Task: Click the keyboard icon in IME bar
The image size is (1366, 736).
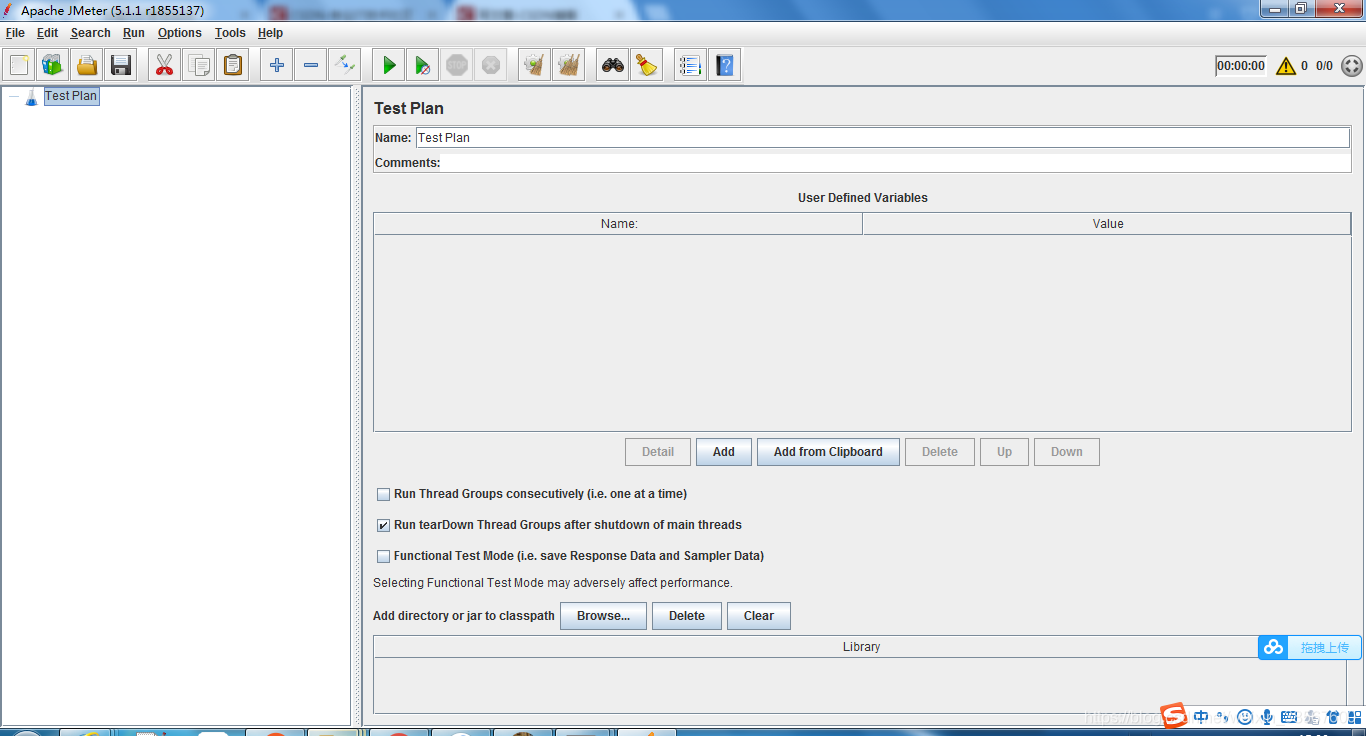Action: coord(1288,717)
